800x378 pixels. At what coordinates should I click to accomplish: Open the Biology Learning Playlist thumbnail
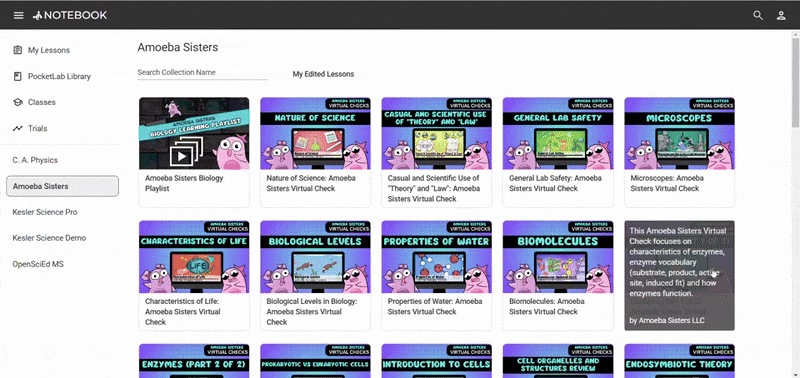(194, 134)
